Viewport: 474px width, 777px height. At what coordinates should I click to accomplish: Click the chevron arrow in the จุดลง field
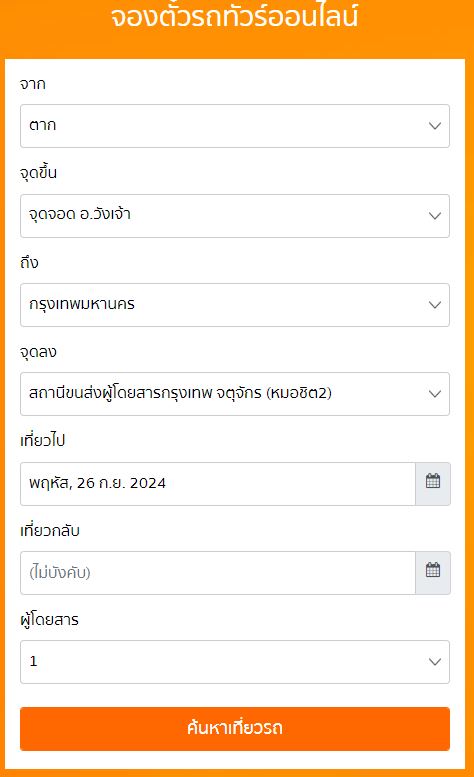point(435,394)
